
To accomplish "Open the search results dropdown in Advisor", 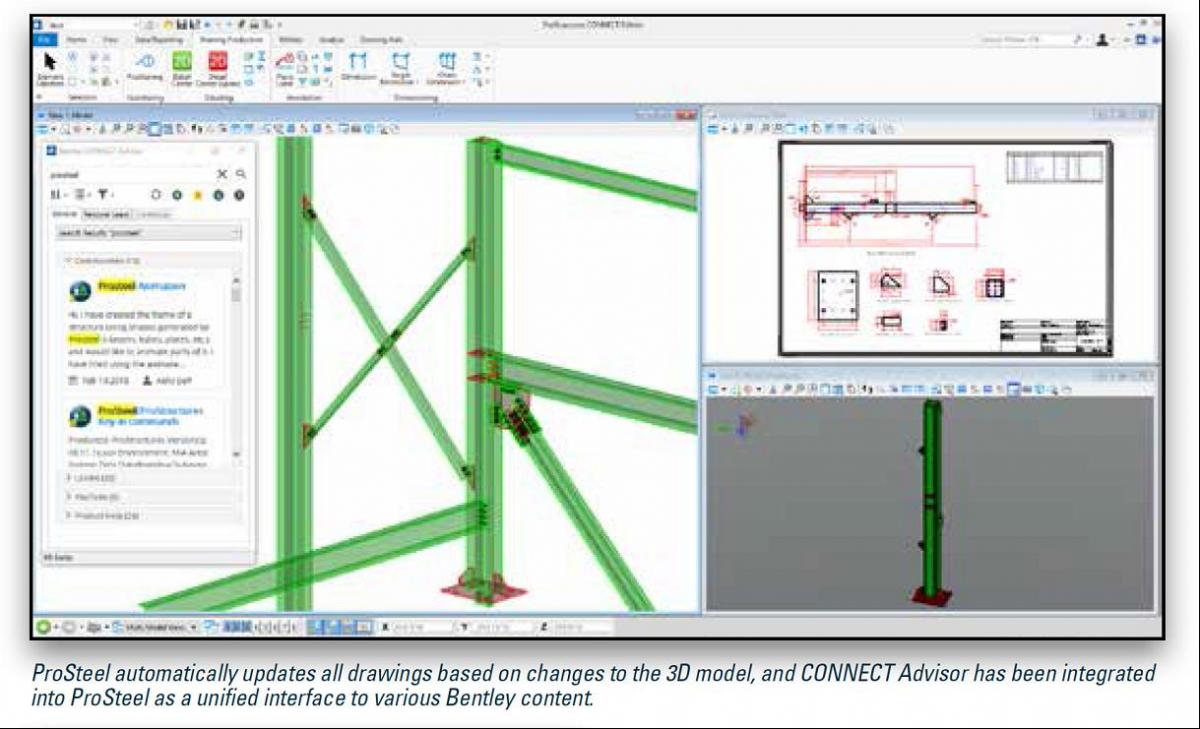I will tap(148, 233).
